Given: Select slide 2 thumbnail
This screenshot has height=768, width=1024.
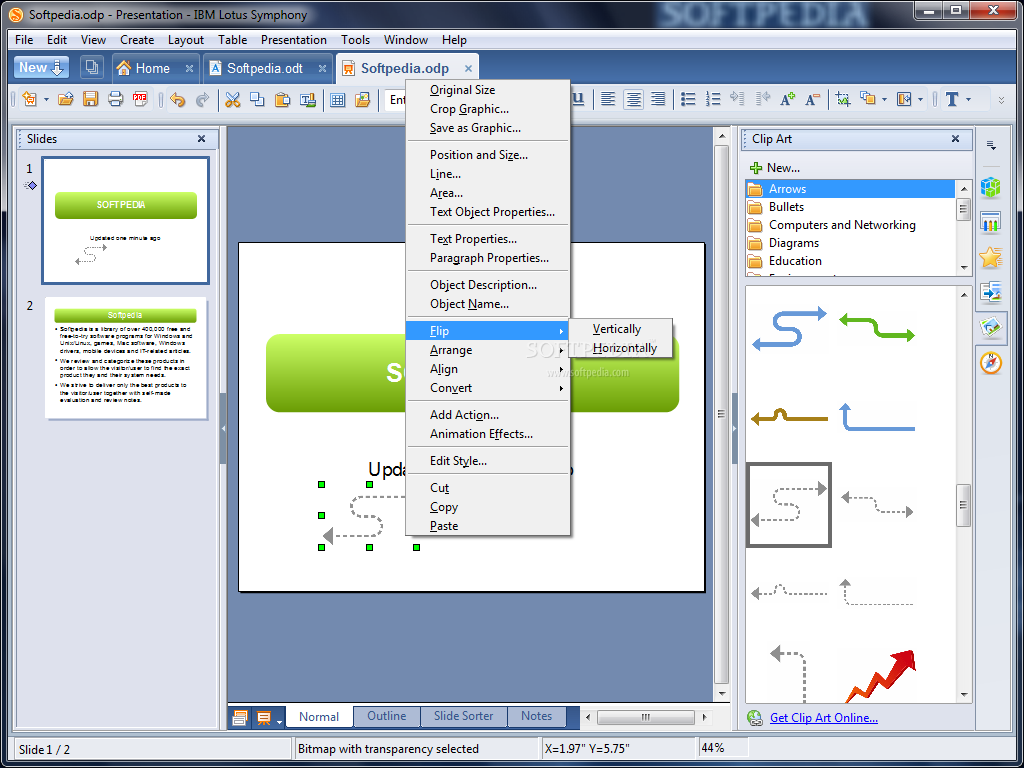Looking at the screenshot, I should pyautogui.click(x=125, y=358).
